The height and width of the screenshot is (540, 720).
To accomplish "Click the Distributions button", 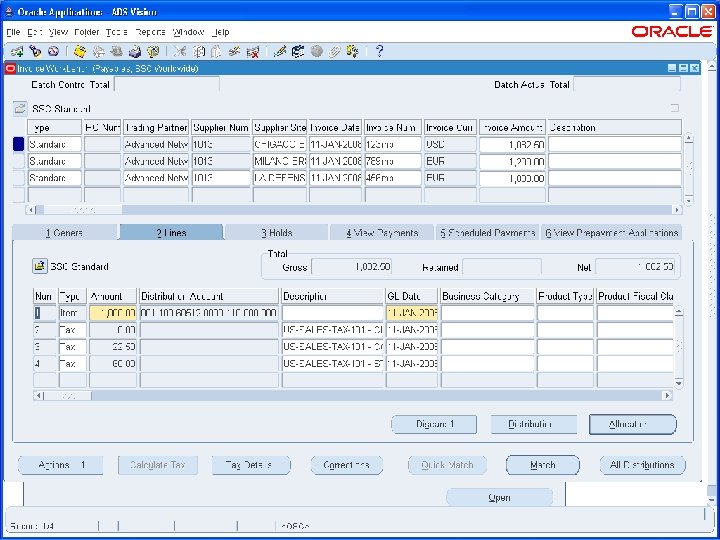I will click(x=534, y=424).
